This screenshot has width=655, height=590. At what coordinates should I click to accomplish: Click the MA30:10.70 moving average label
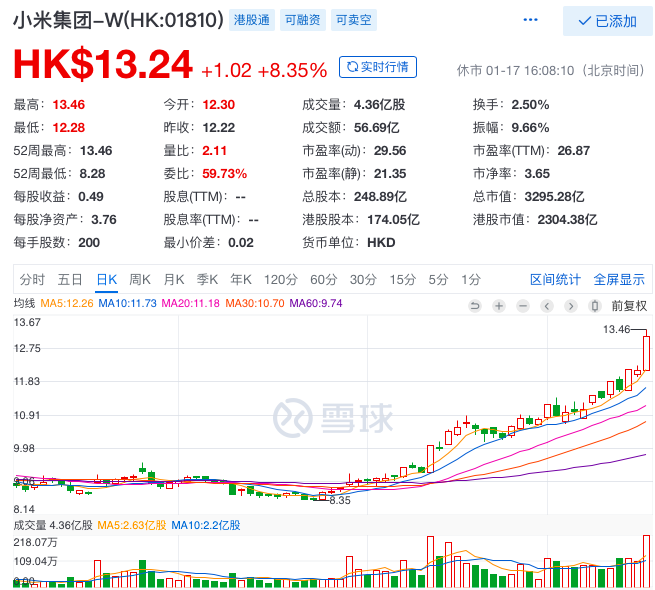click(255, 303)
